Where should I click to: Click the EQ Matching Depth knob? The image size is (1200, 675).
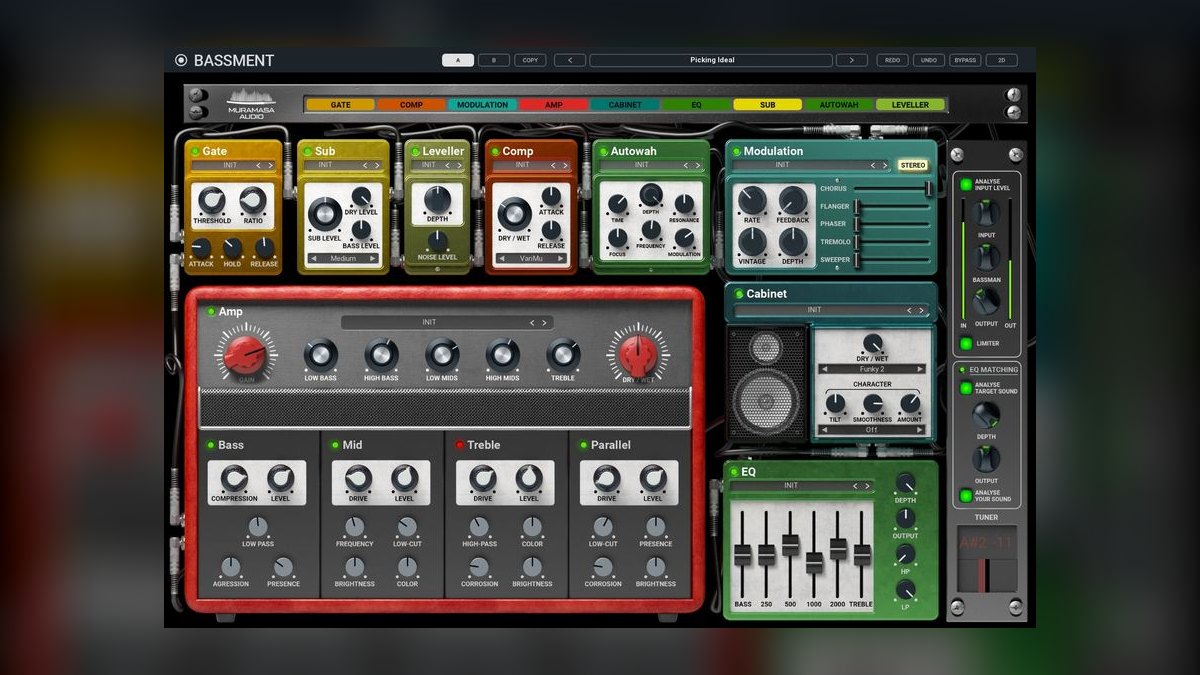(x=986, y=416)
